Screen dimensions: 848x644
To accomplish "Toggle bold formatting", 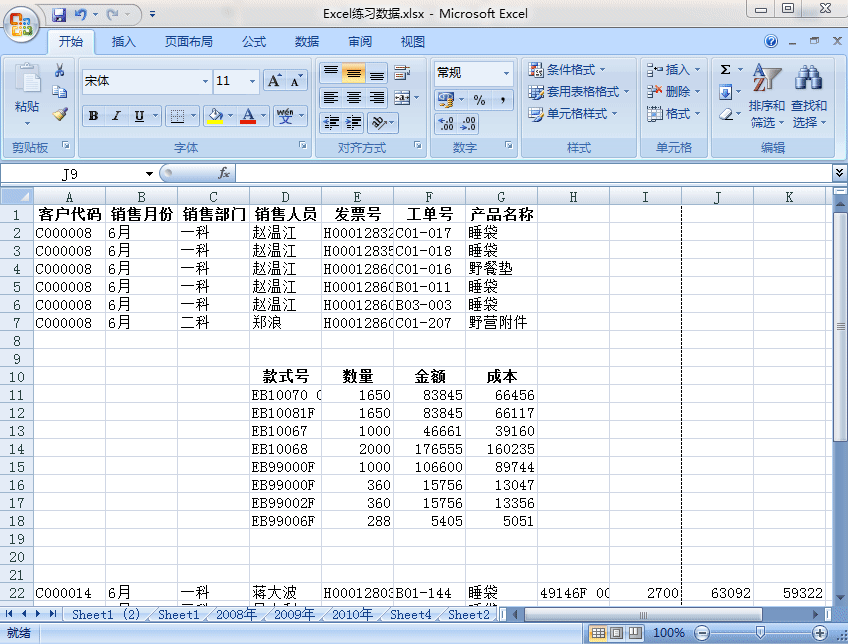I will [94, 115].
